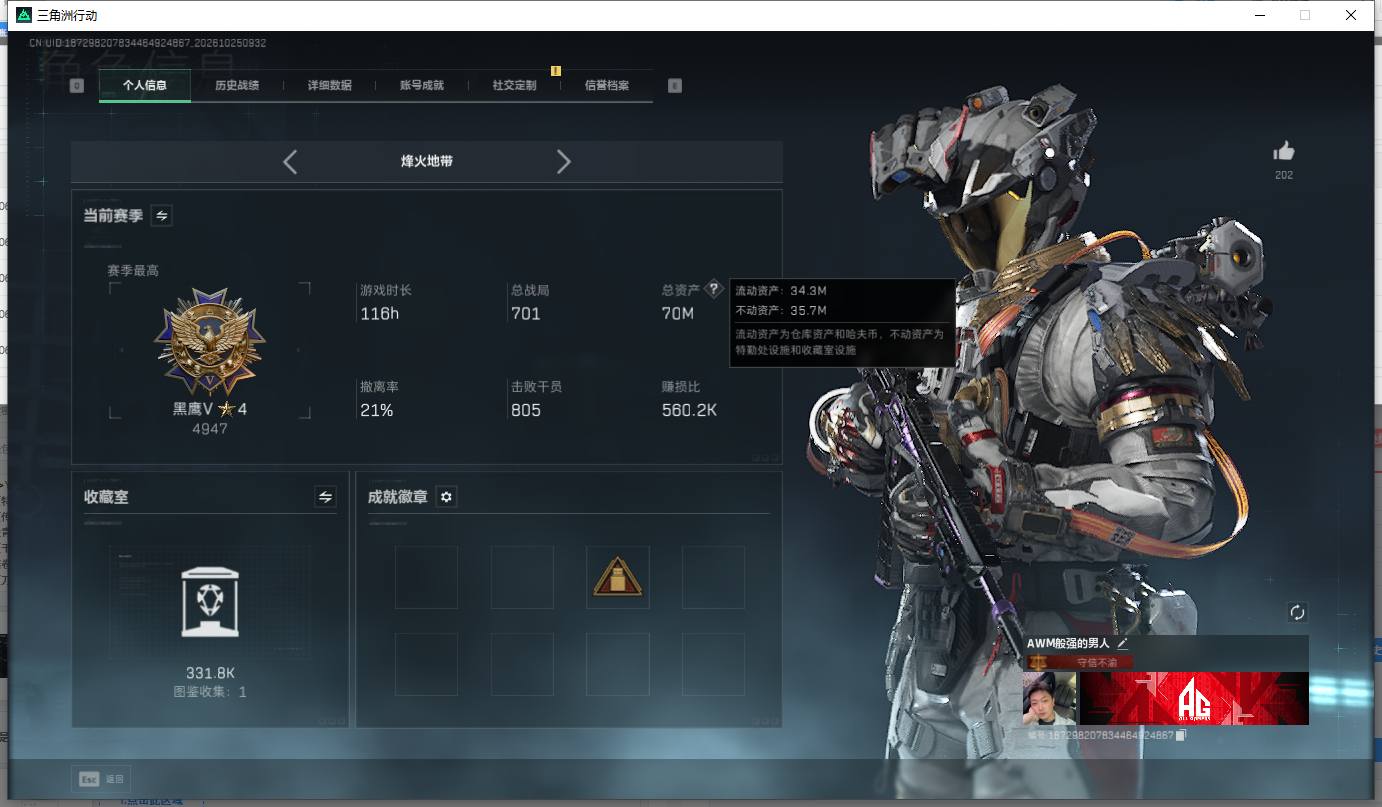This screenshot has width=1382, height=807.
Task: Click the question mark beside 总资产
Action: [x=713, y=289]
